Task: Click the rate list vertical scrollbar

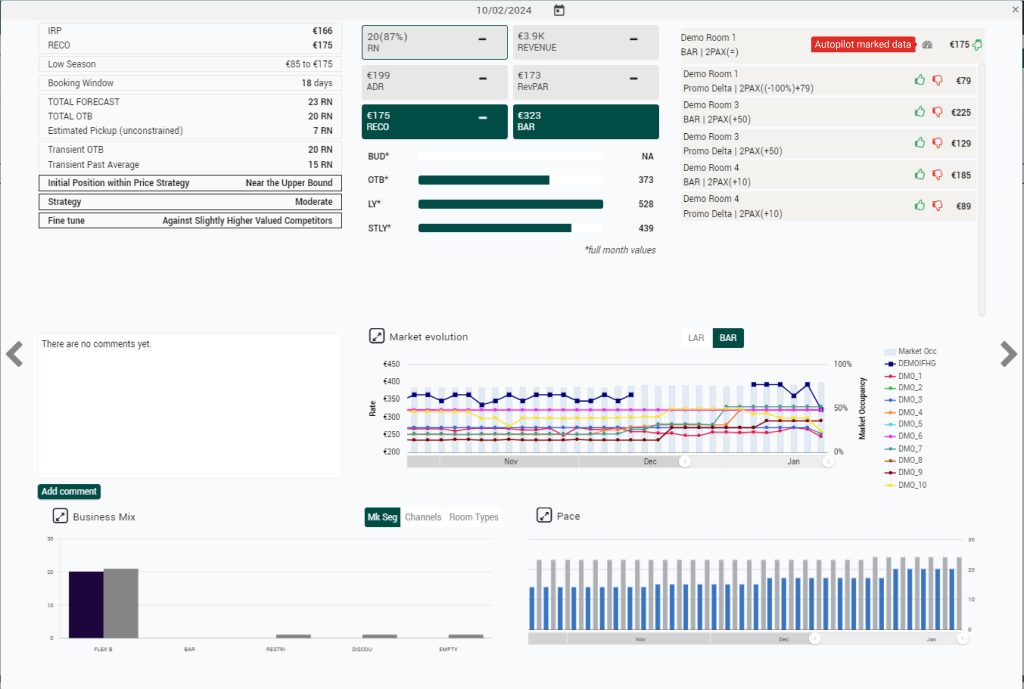Action: [x=982, y=189]
